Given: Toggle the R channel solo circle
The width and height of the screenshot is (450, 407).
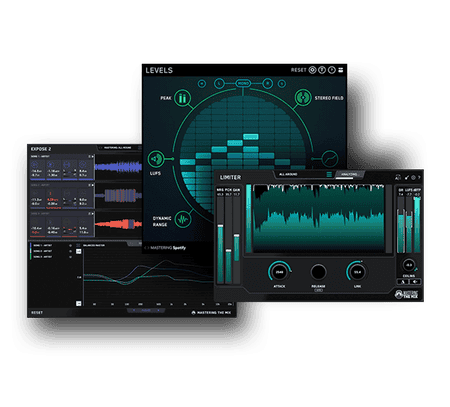Looking at the screenshot, I should pyautogui.click(x=267, y=83).
